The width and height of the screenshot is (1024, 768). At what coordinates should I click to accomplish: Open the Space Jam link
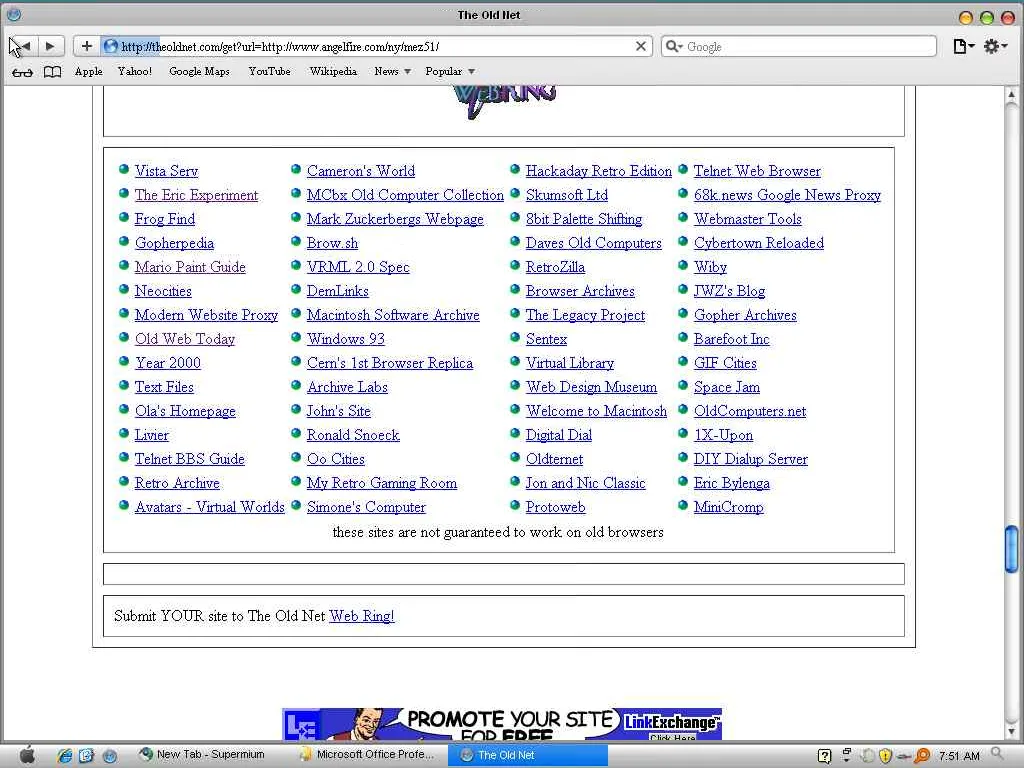pyautogui.click(x=727, y=387)
